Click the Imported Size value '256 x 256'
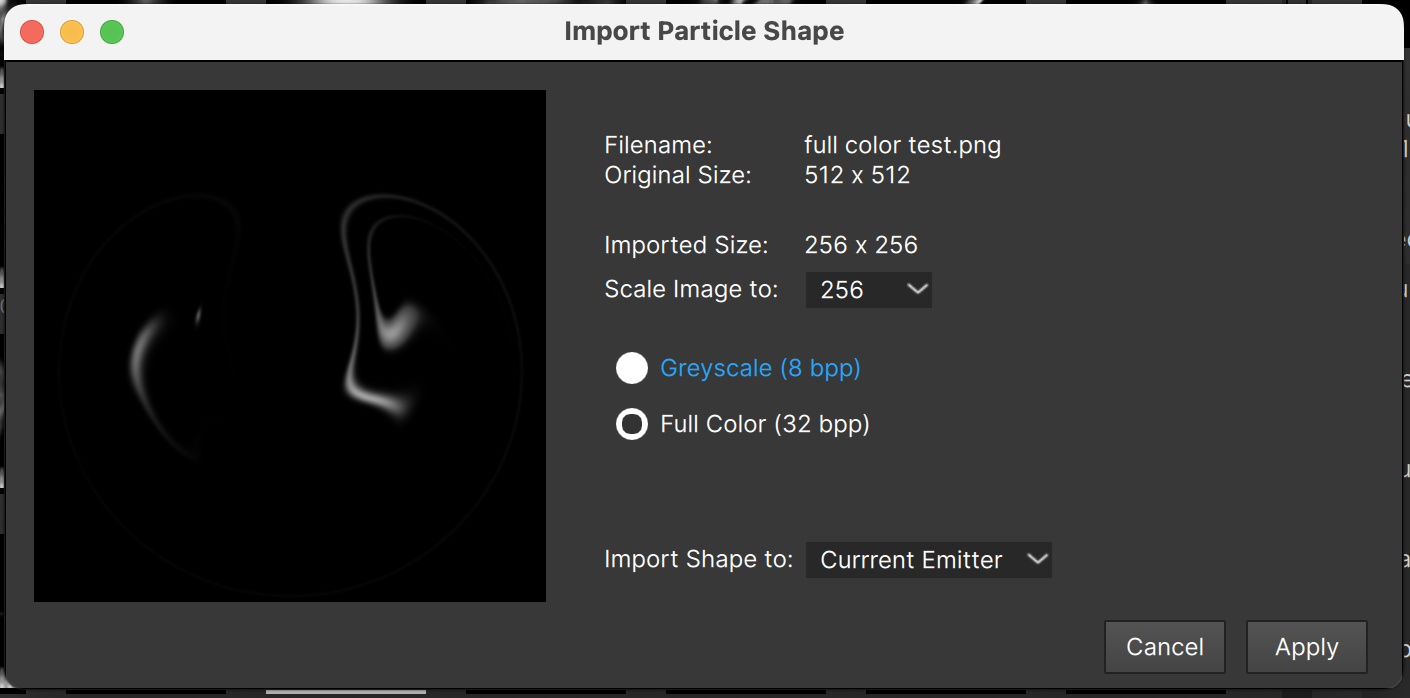The height and width of the screenshot is (698, 1410). [861, 245]
